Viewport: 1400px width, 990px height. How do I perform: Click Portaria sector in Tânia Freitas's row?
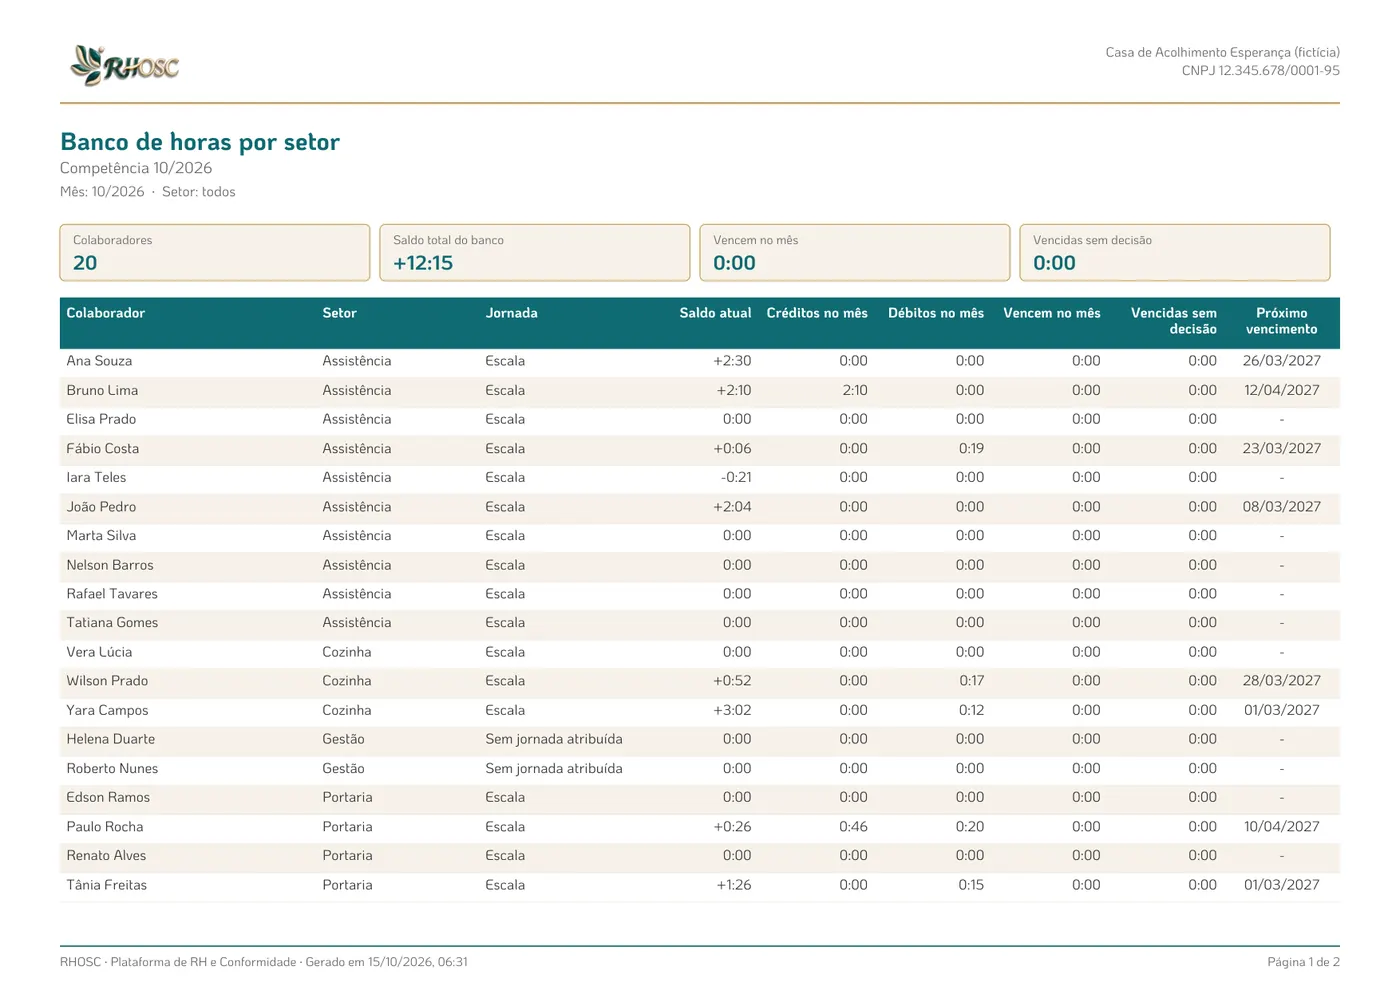(347, 885)
